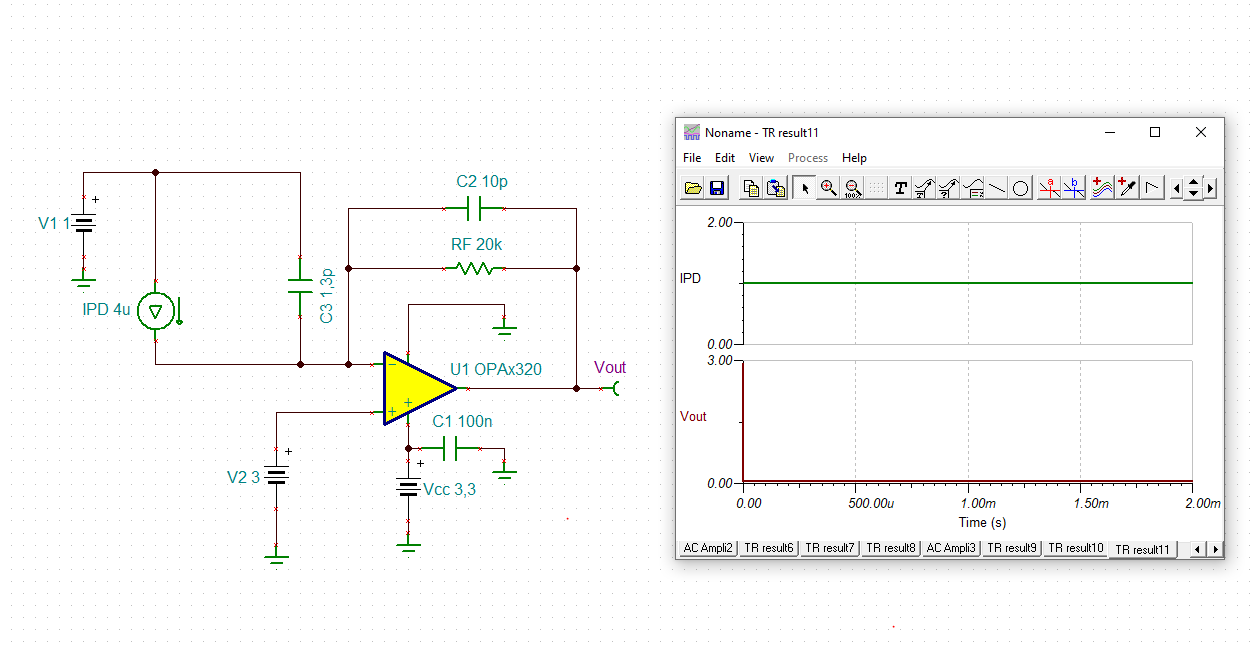This screenshot has width=1259, height=646.
Task: Select the Line drawing tool
Action: (x=997, y=188)
